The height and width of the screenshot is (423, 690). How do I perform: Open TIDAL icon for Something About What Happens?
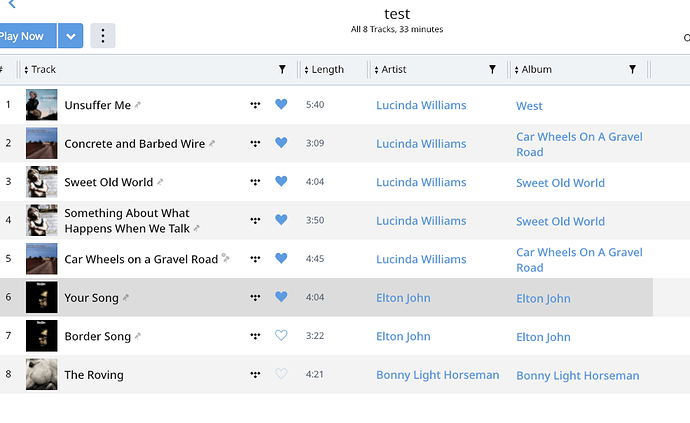point(255,220)
